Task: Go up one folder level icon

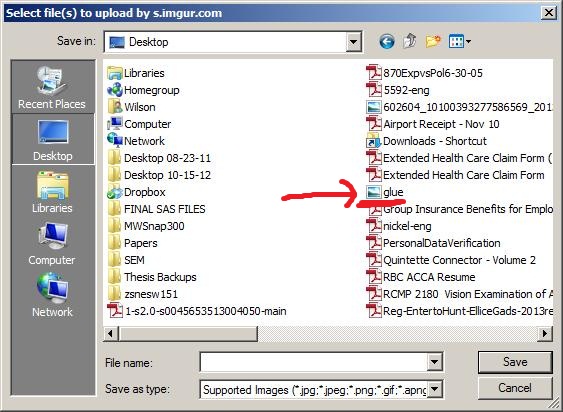Action: click(410, 41)
